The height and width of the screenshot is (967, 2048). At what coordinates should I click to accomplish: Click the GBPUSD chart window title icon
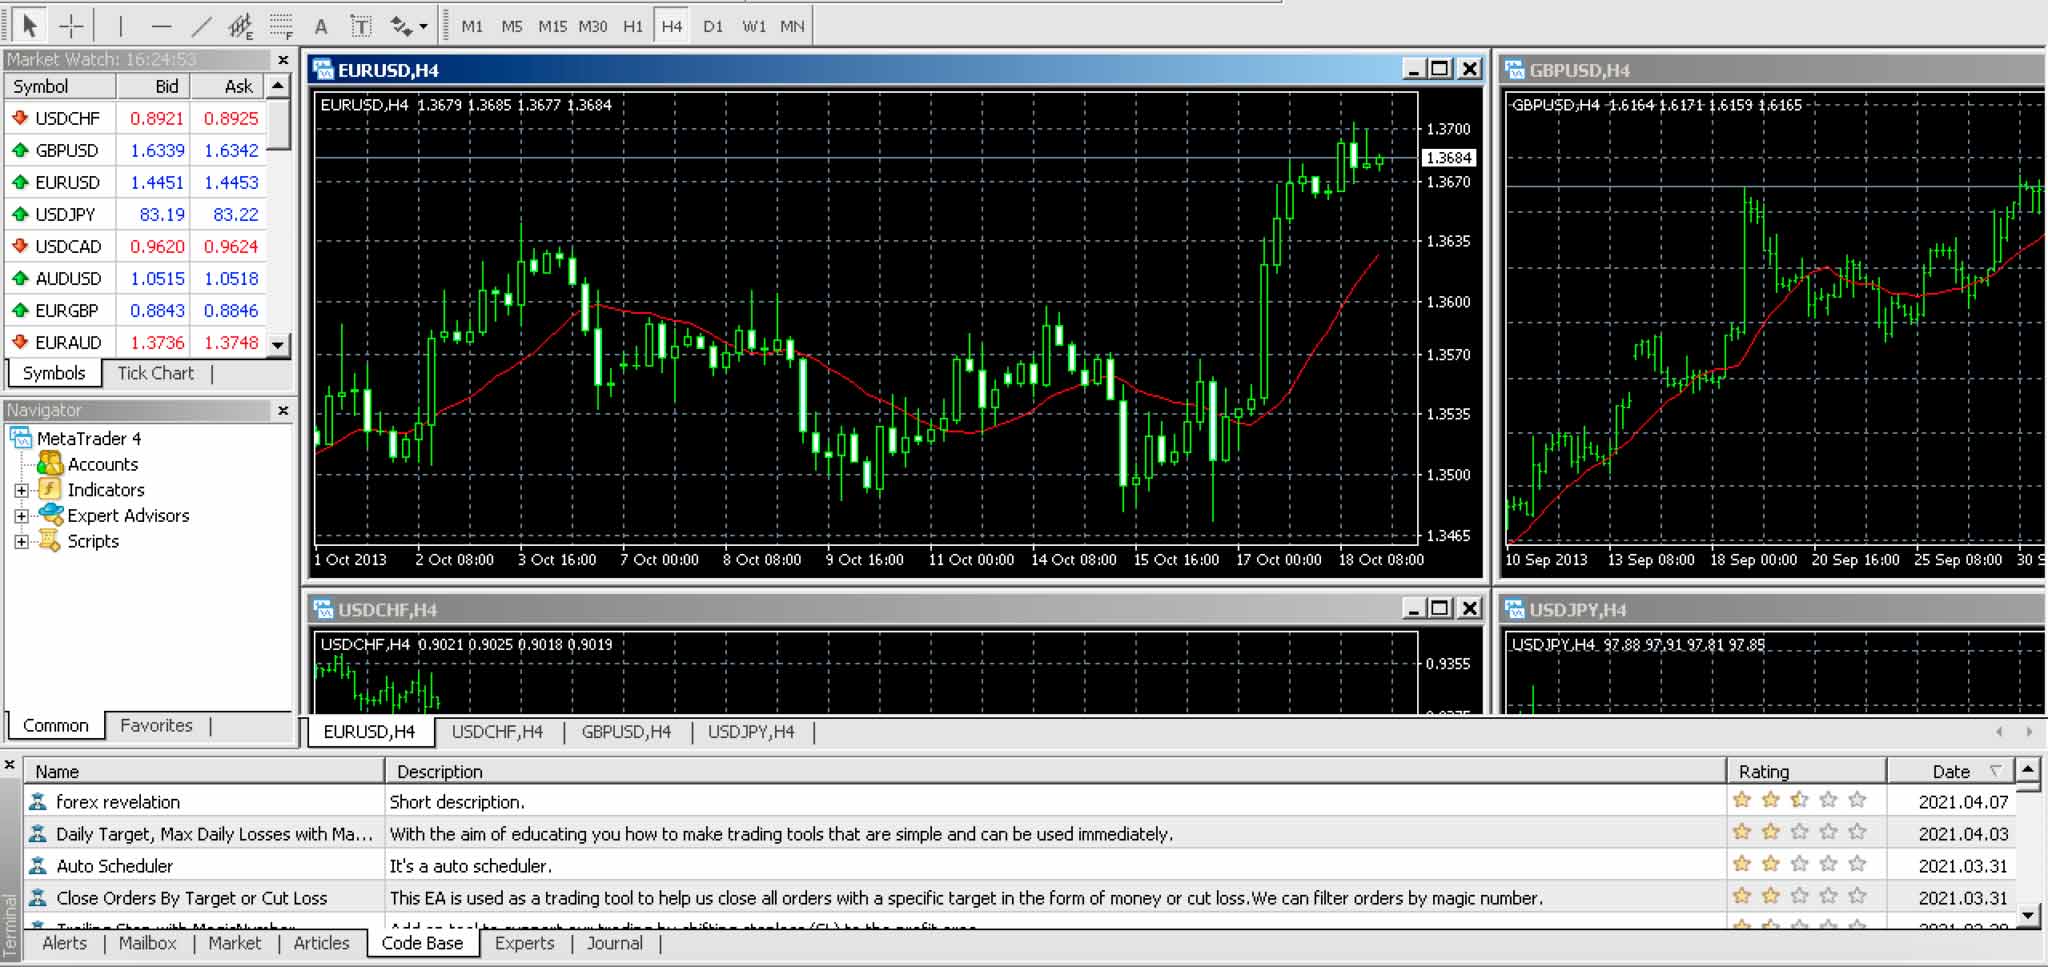point(1515,69)
